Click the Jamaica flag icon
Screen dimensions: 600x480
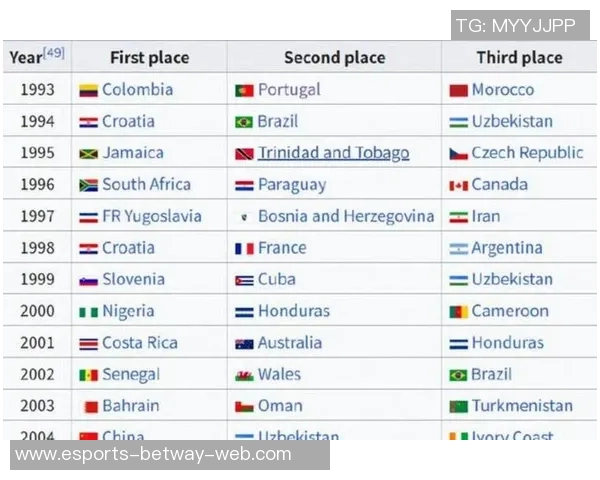click(88, 154)
